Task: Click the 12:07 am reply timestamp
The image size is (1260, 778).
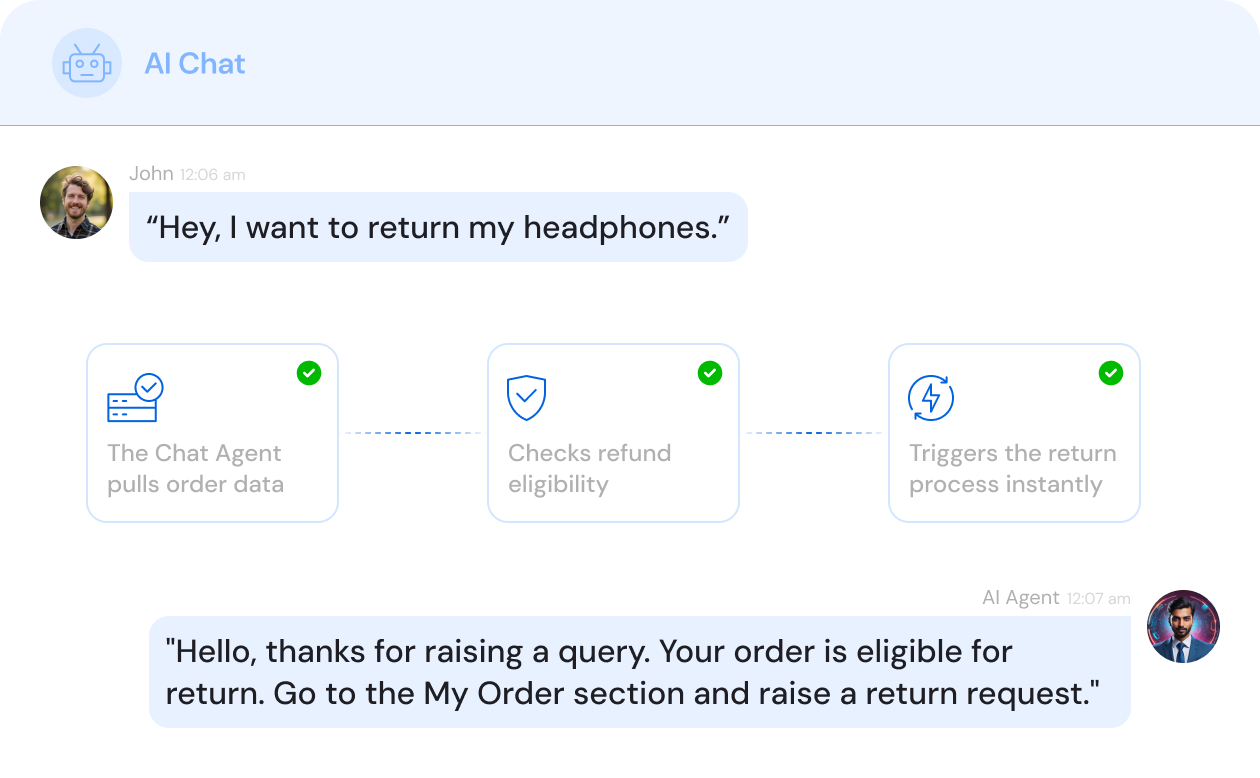Action: click(x=1098, y=599)
